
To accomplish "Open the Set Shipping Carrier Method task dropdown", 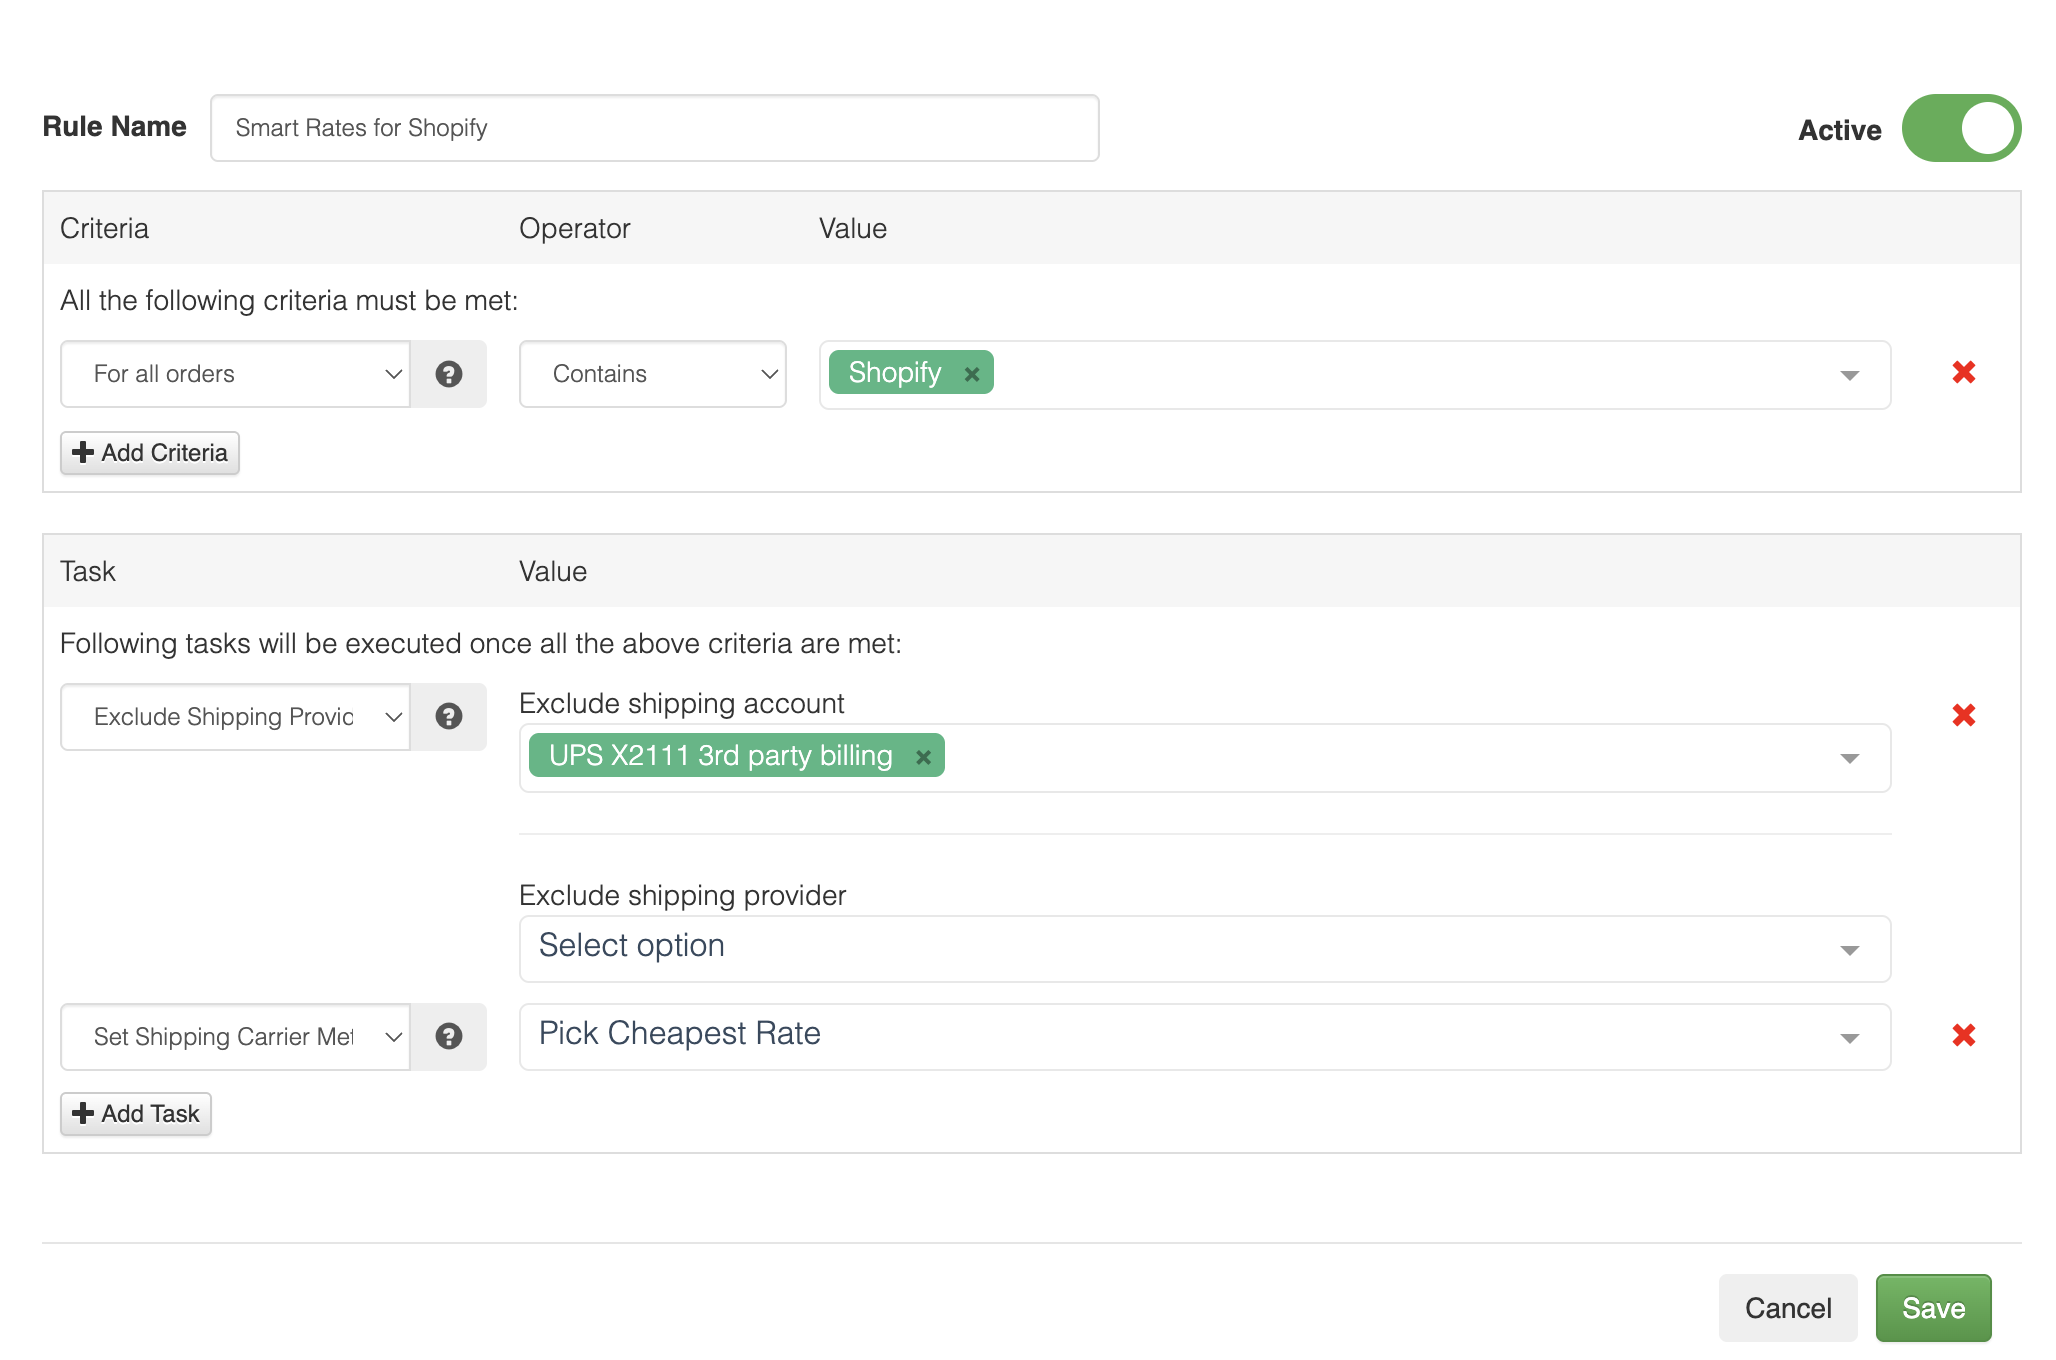I will click(235, 1036).
